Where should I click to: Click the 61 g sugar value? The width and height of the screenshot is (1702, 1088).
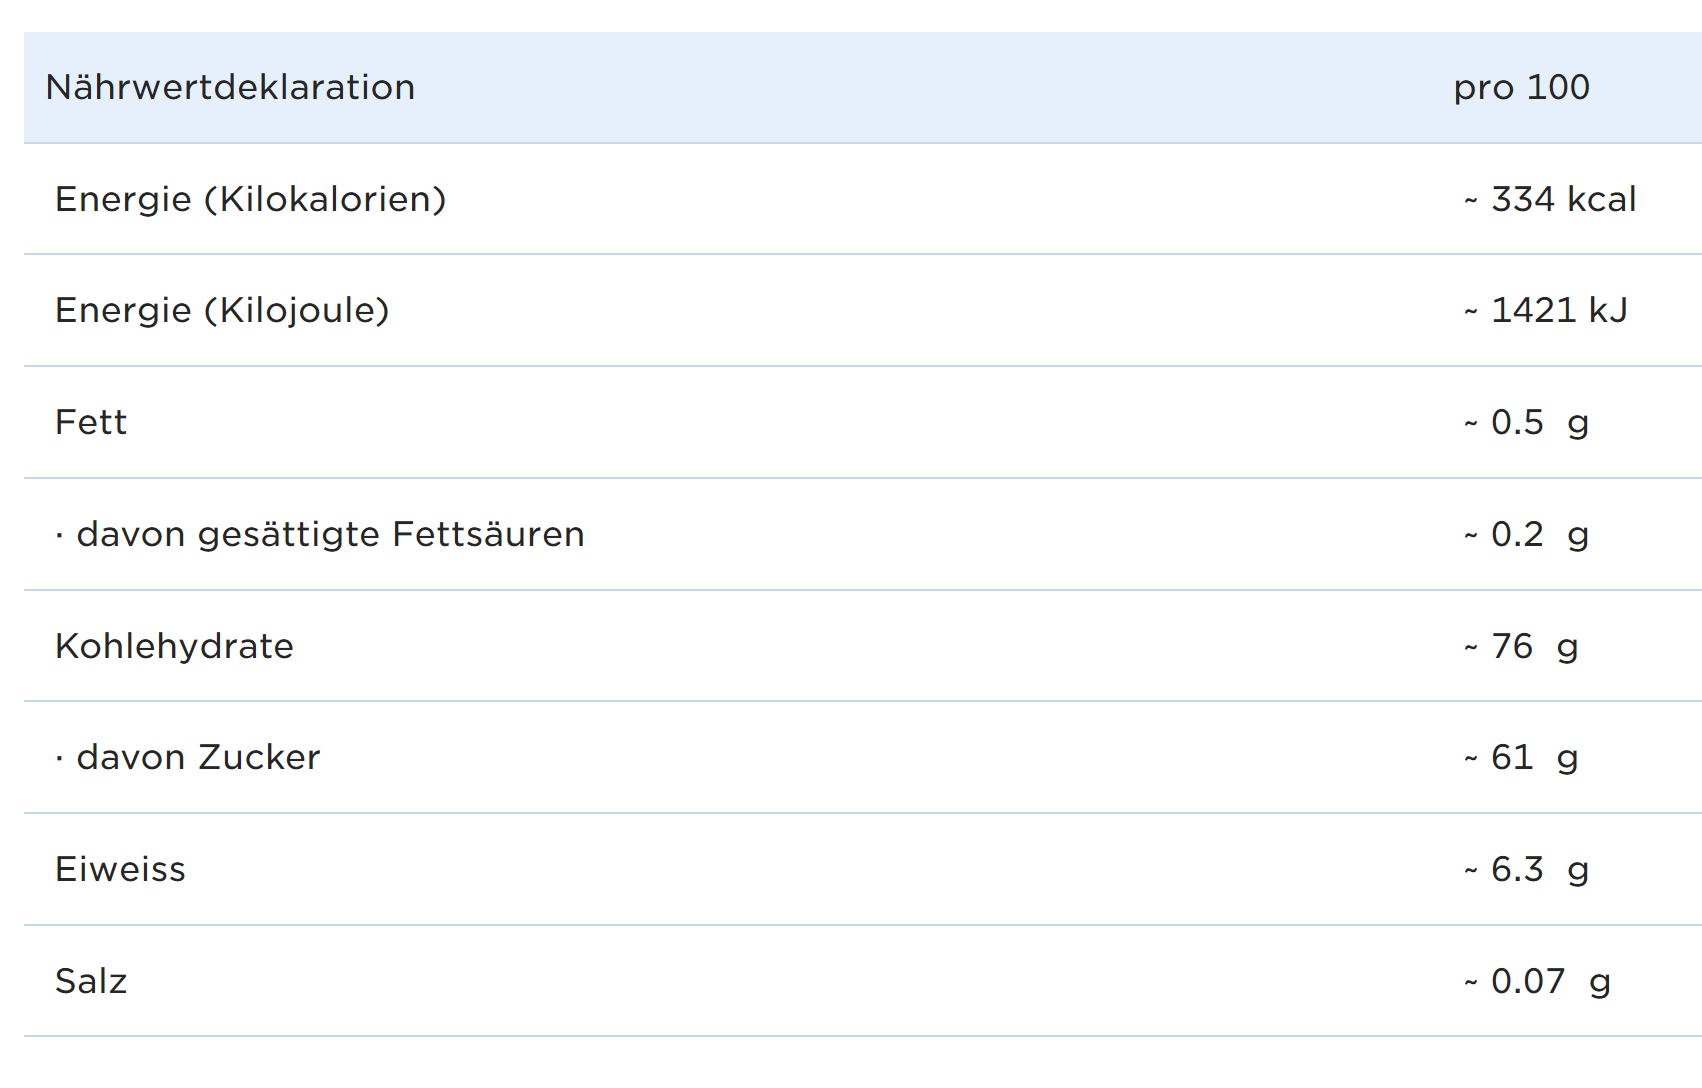point(1534,758)
